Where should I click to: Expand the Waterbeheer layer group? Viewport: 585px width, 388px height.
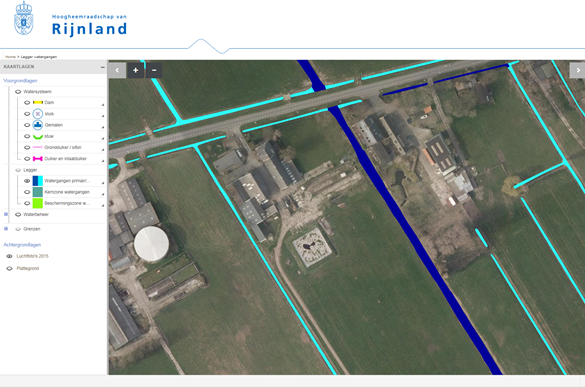click(x=6, y=214)
